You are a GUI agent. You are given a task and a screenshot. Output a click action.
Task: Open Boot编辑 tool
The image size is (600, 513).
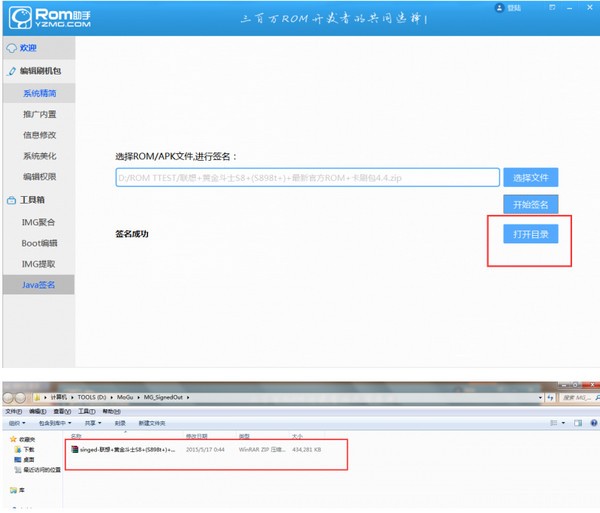(39, 243)
